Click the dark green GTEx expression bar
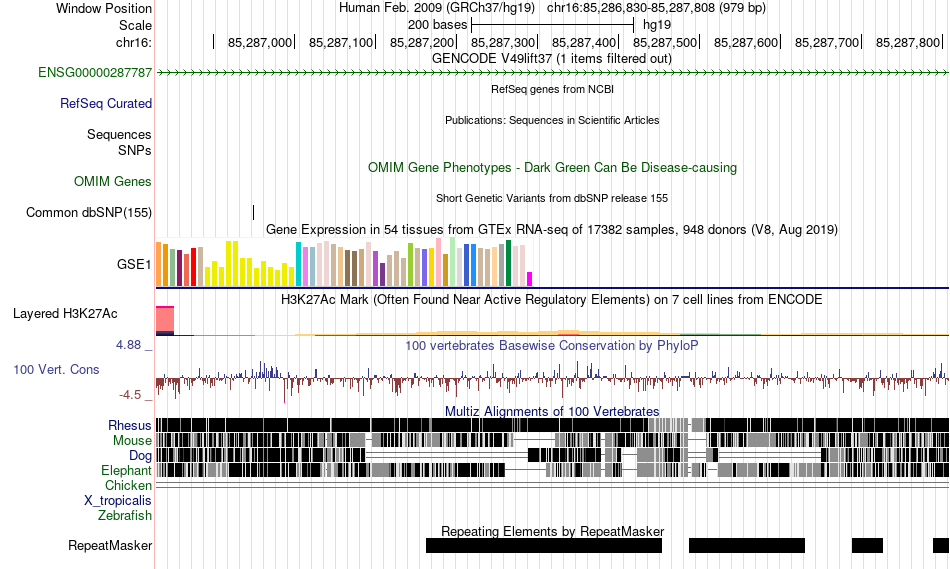950x569 pixels. pos(508,263)
